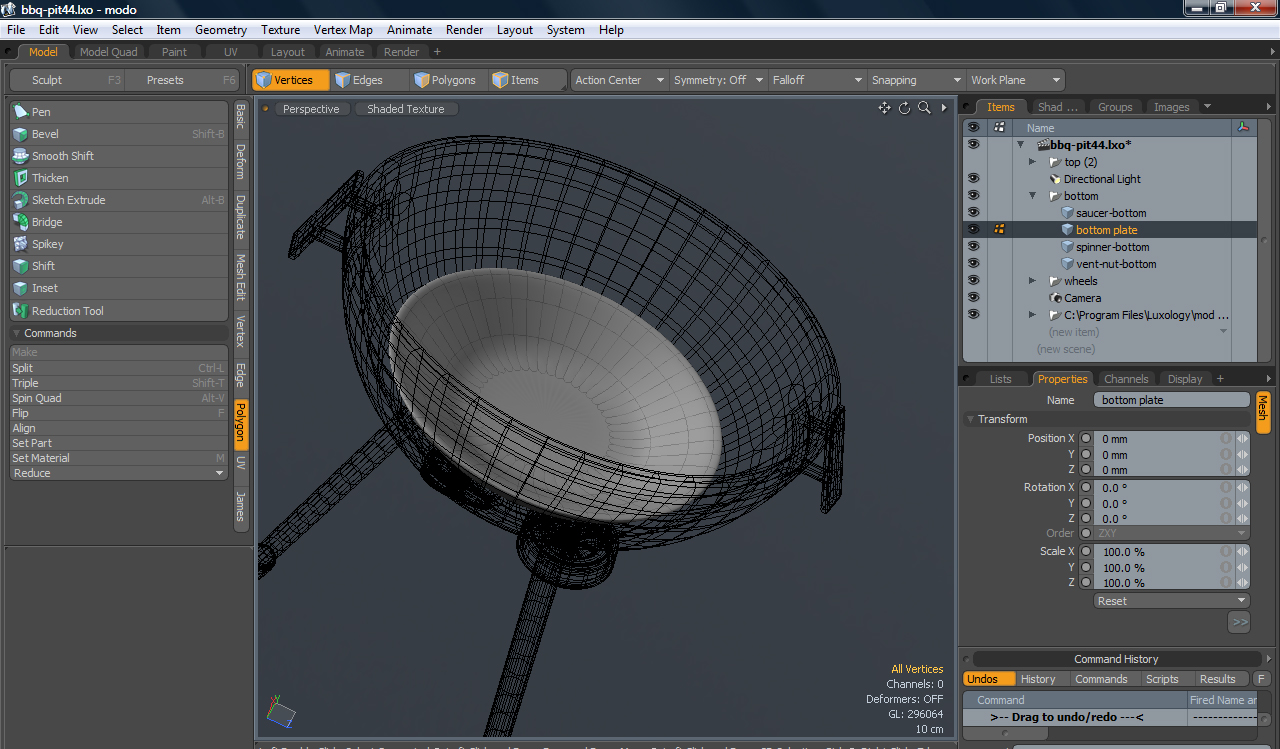Open the Reduction Tool
This screenshot has width=1280, height=749.
tap(119, 311)
